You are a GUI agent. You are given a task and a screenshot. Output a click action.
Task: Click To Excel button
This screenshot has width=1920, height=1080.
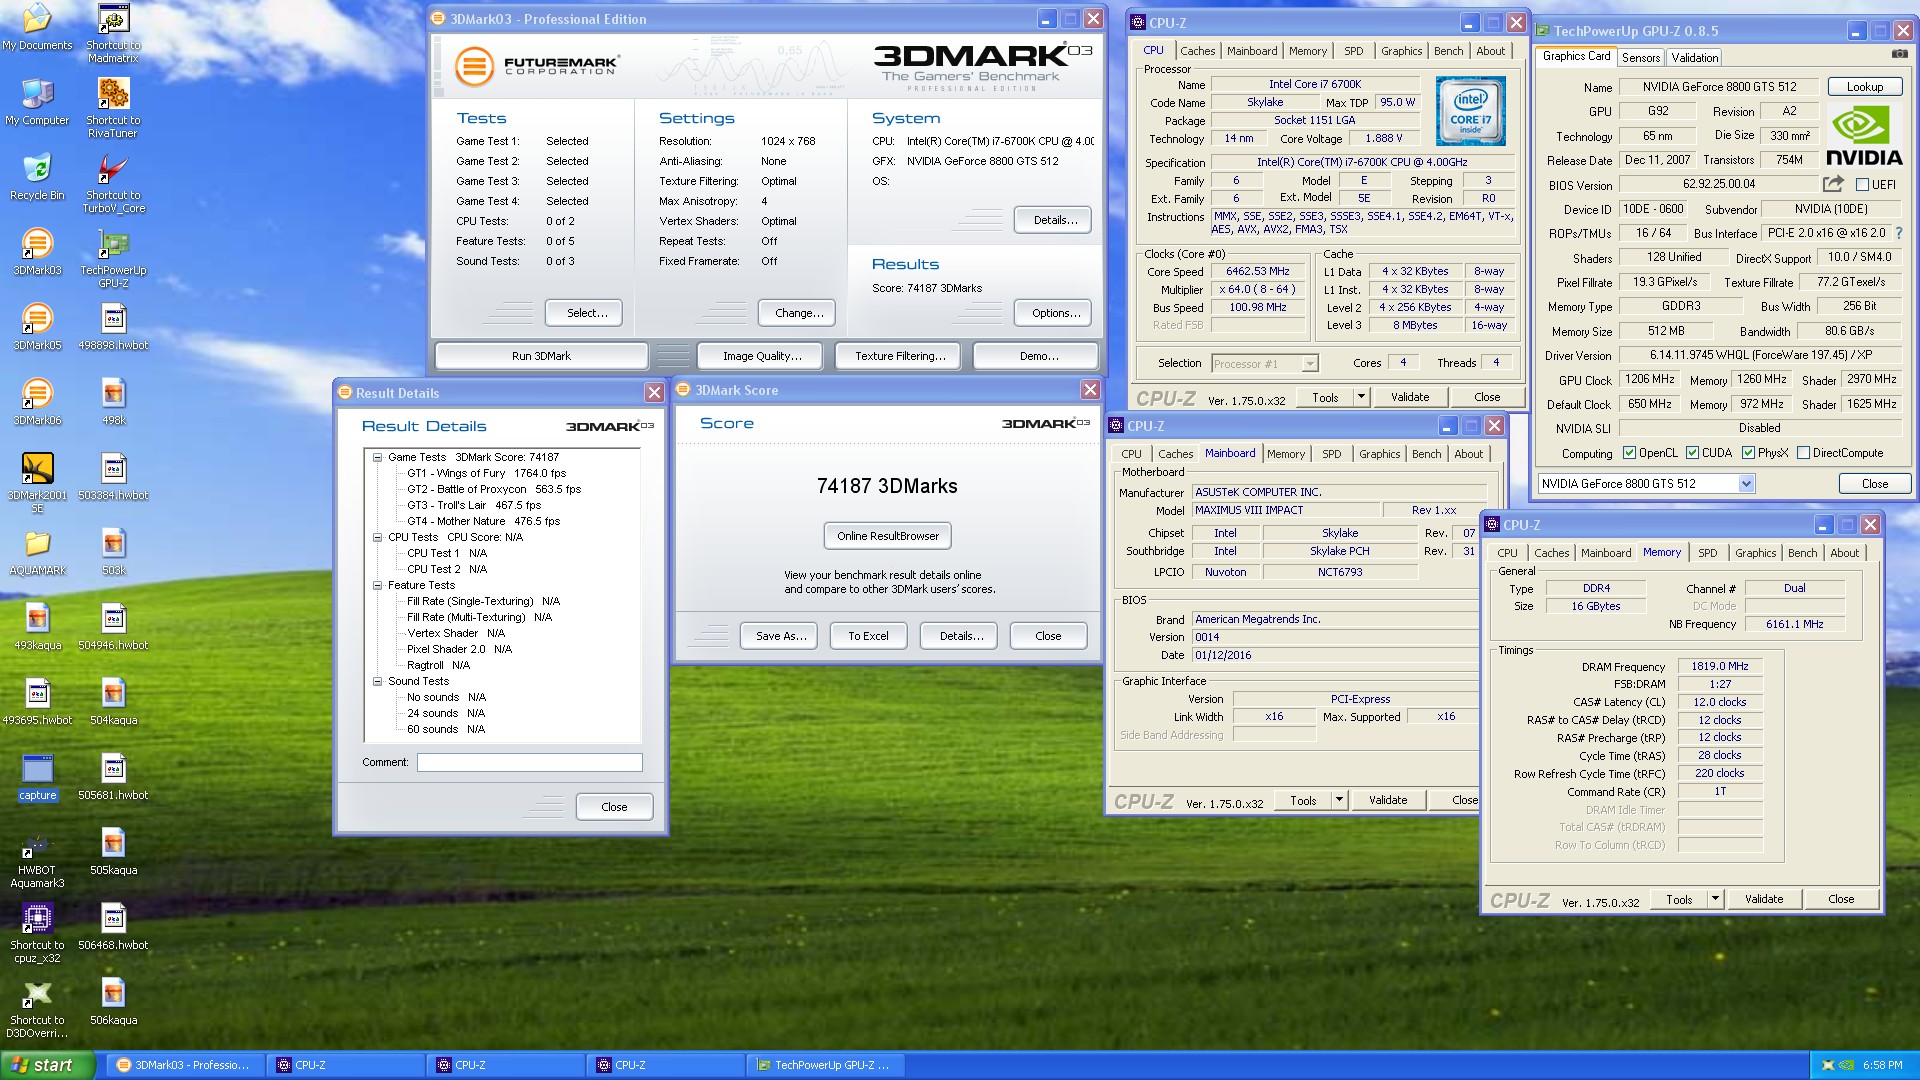(x=868, y=636)
